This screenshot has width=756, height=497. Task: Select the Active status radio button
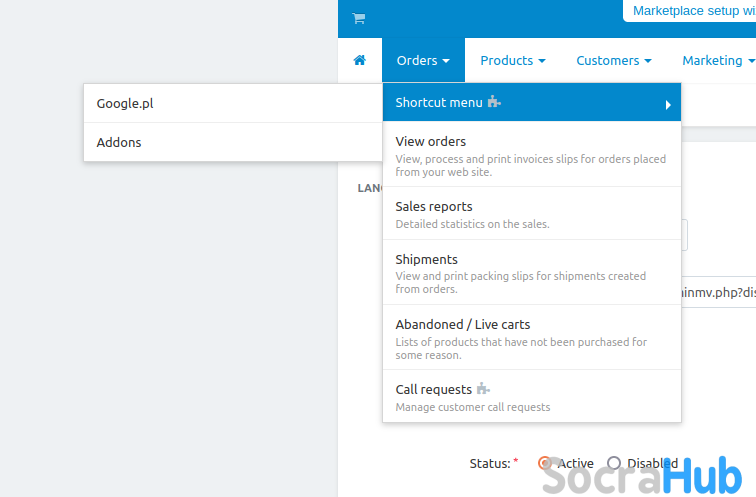point(545,463)
